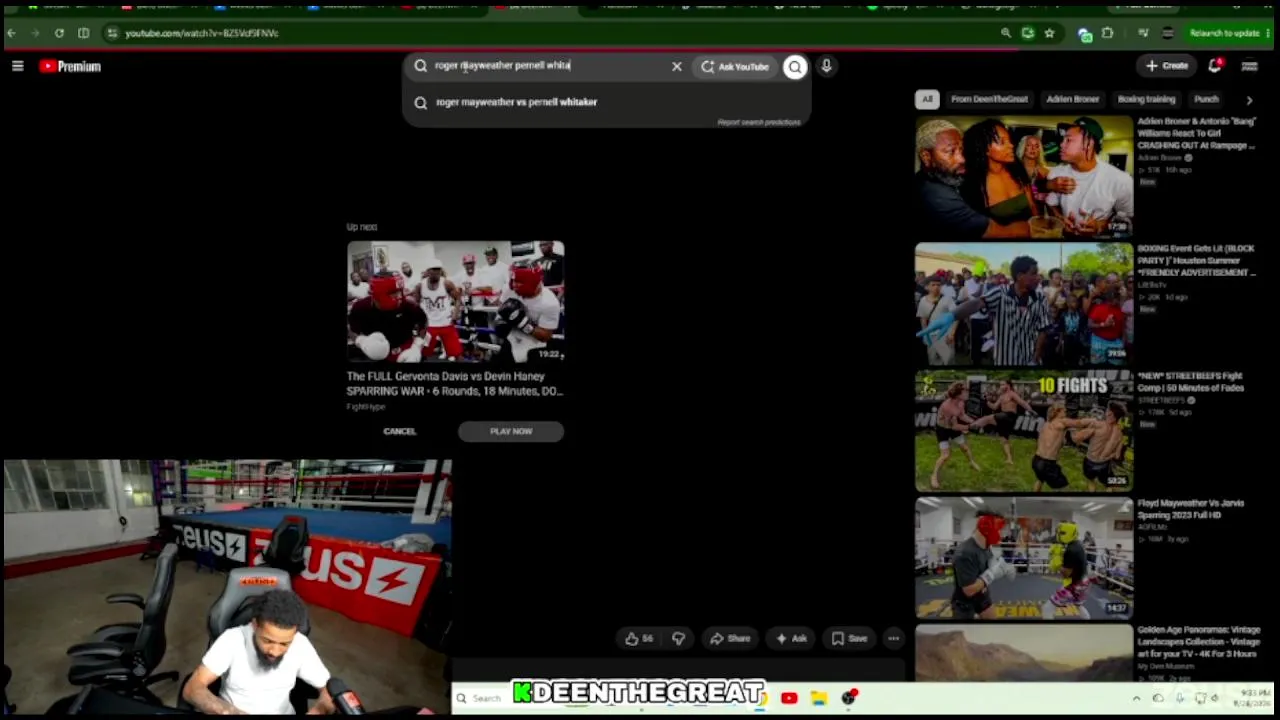Like the video with thumbs up

[639, 639]
